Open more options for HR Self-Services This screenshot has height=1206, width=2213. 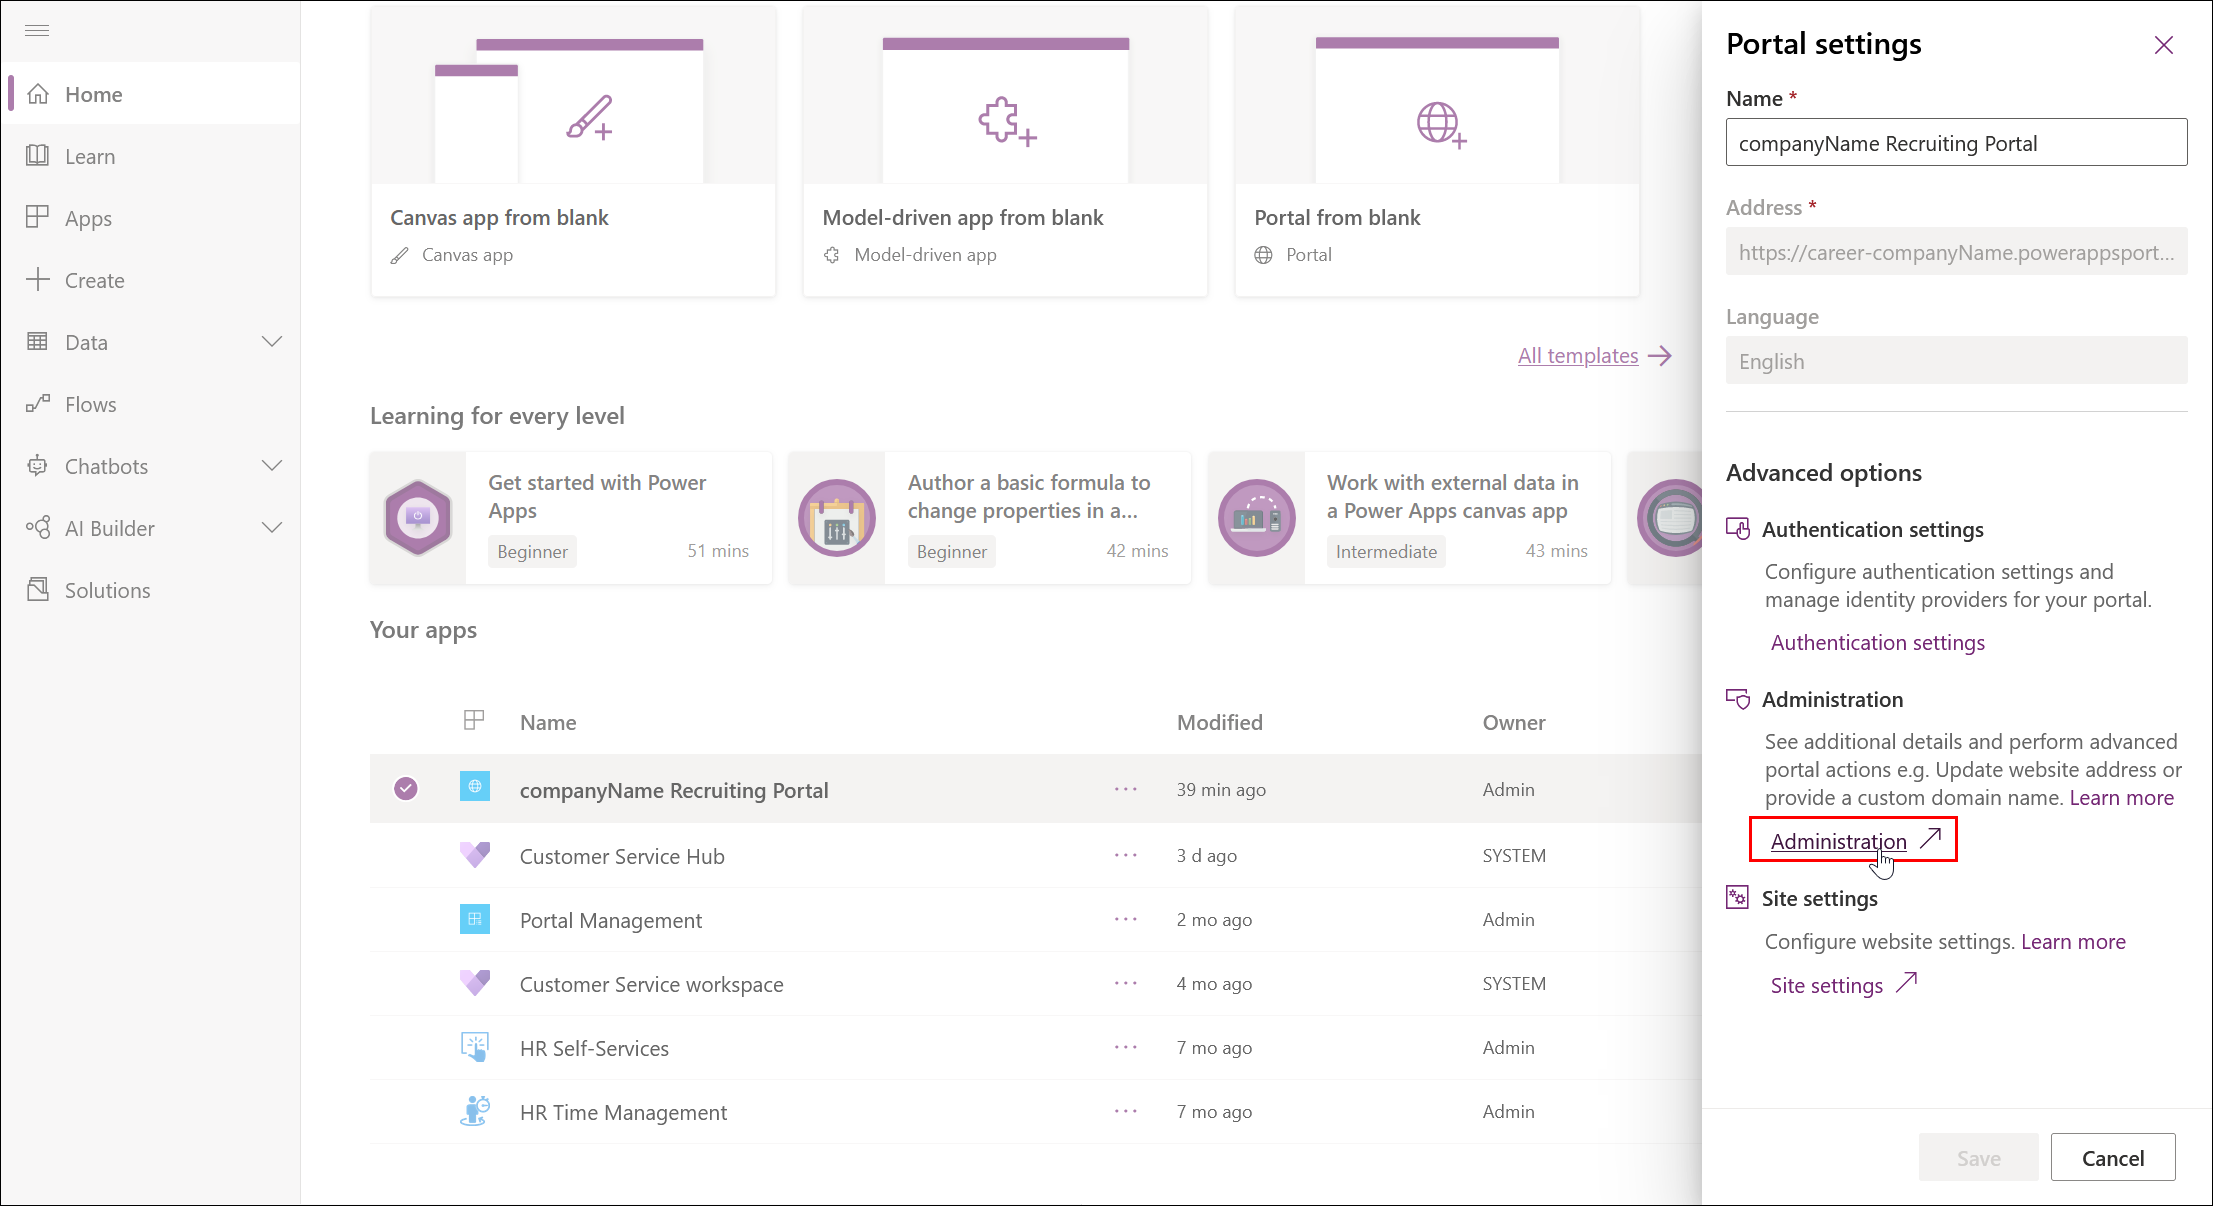tap(1126, 1047)
